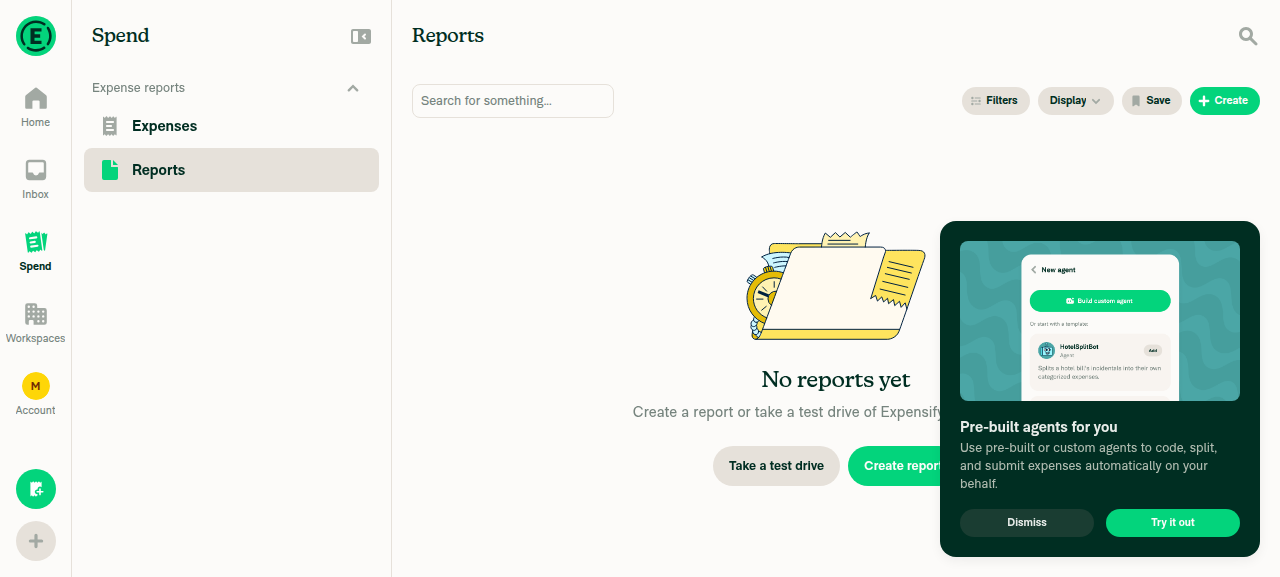This screenshot has width=1280, height=577.
Task: Click Try it out in the popup
Action: 1173,523
